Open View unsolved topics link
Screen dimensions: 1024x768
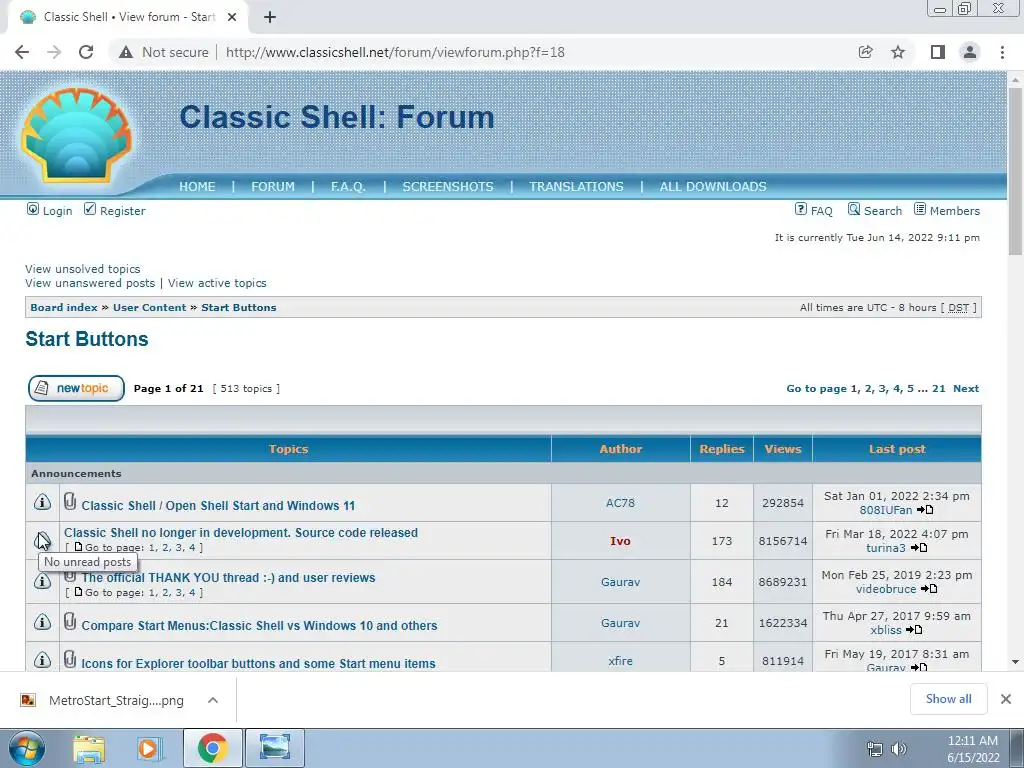[x=83, y=269]
